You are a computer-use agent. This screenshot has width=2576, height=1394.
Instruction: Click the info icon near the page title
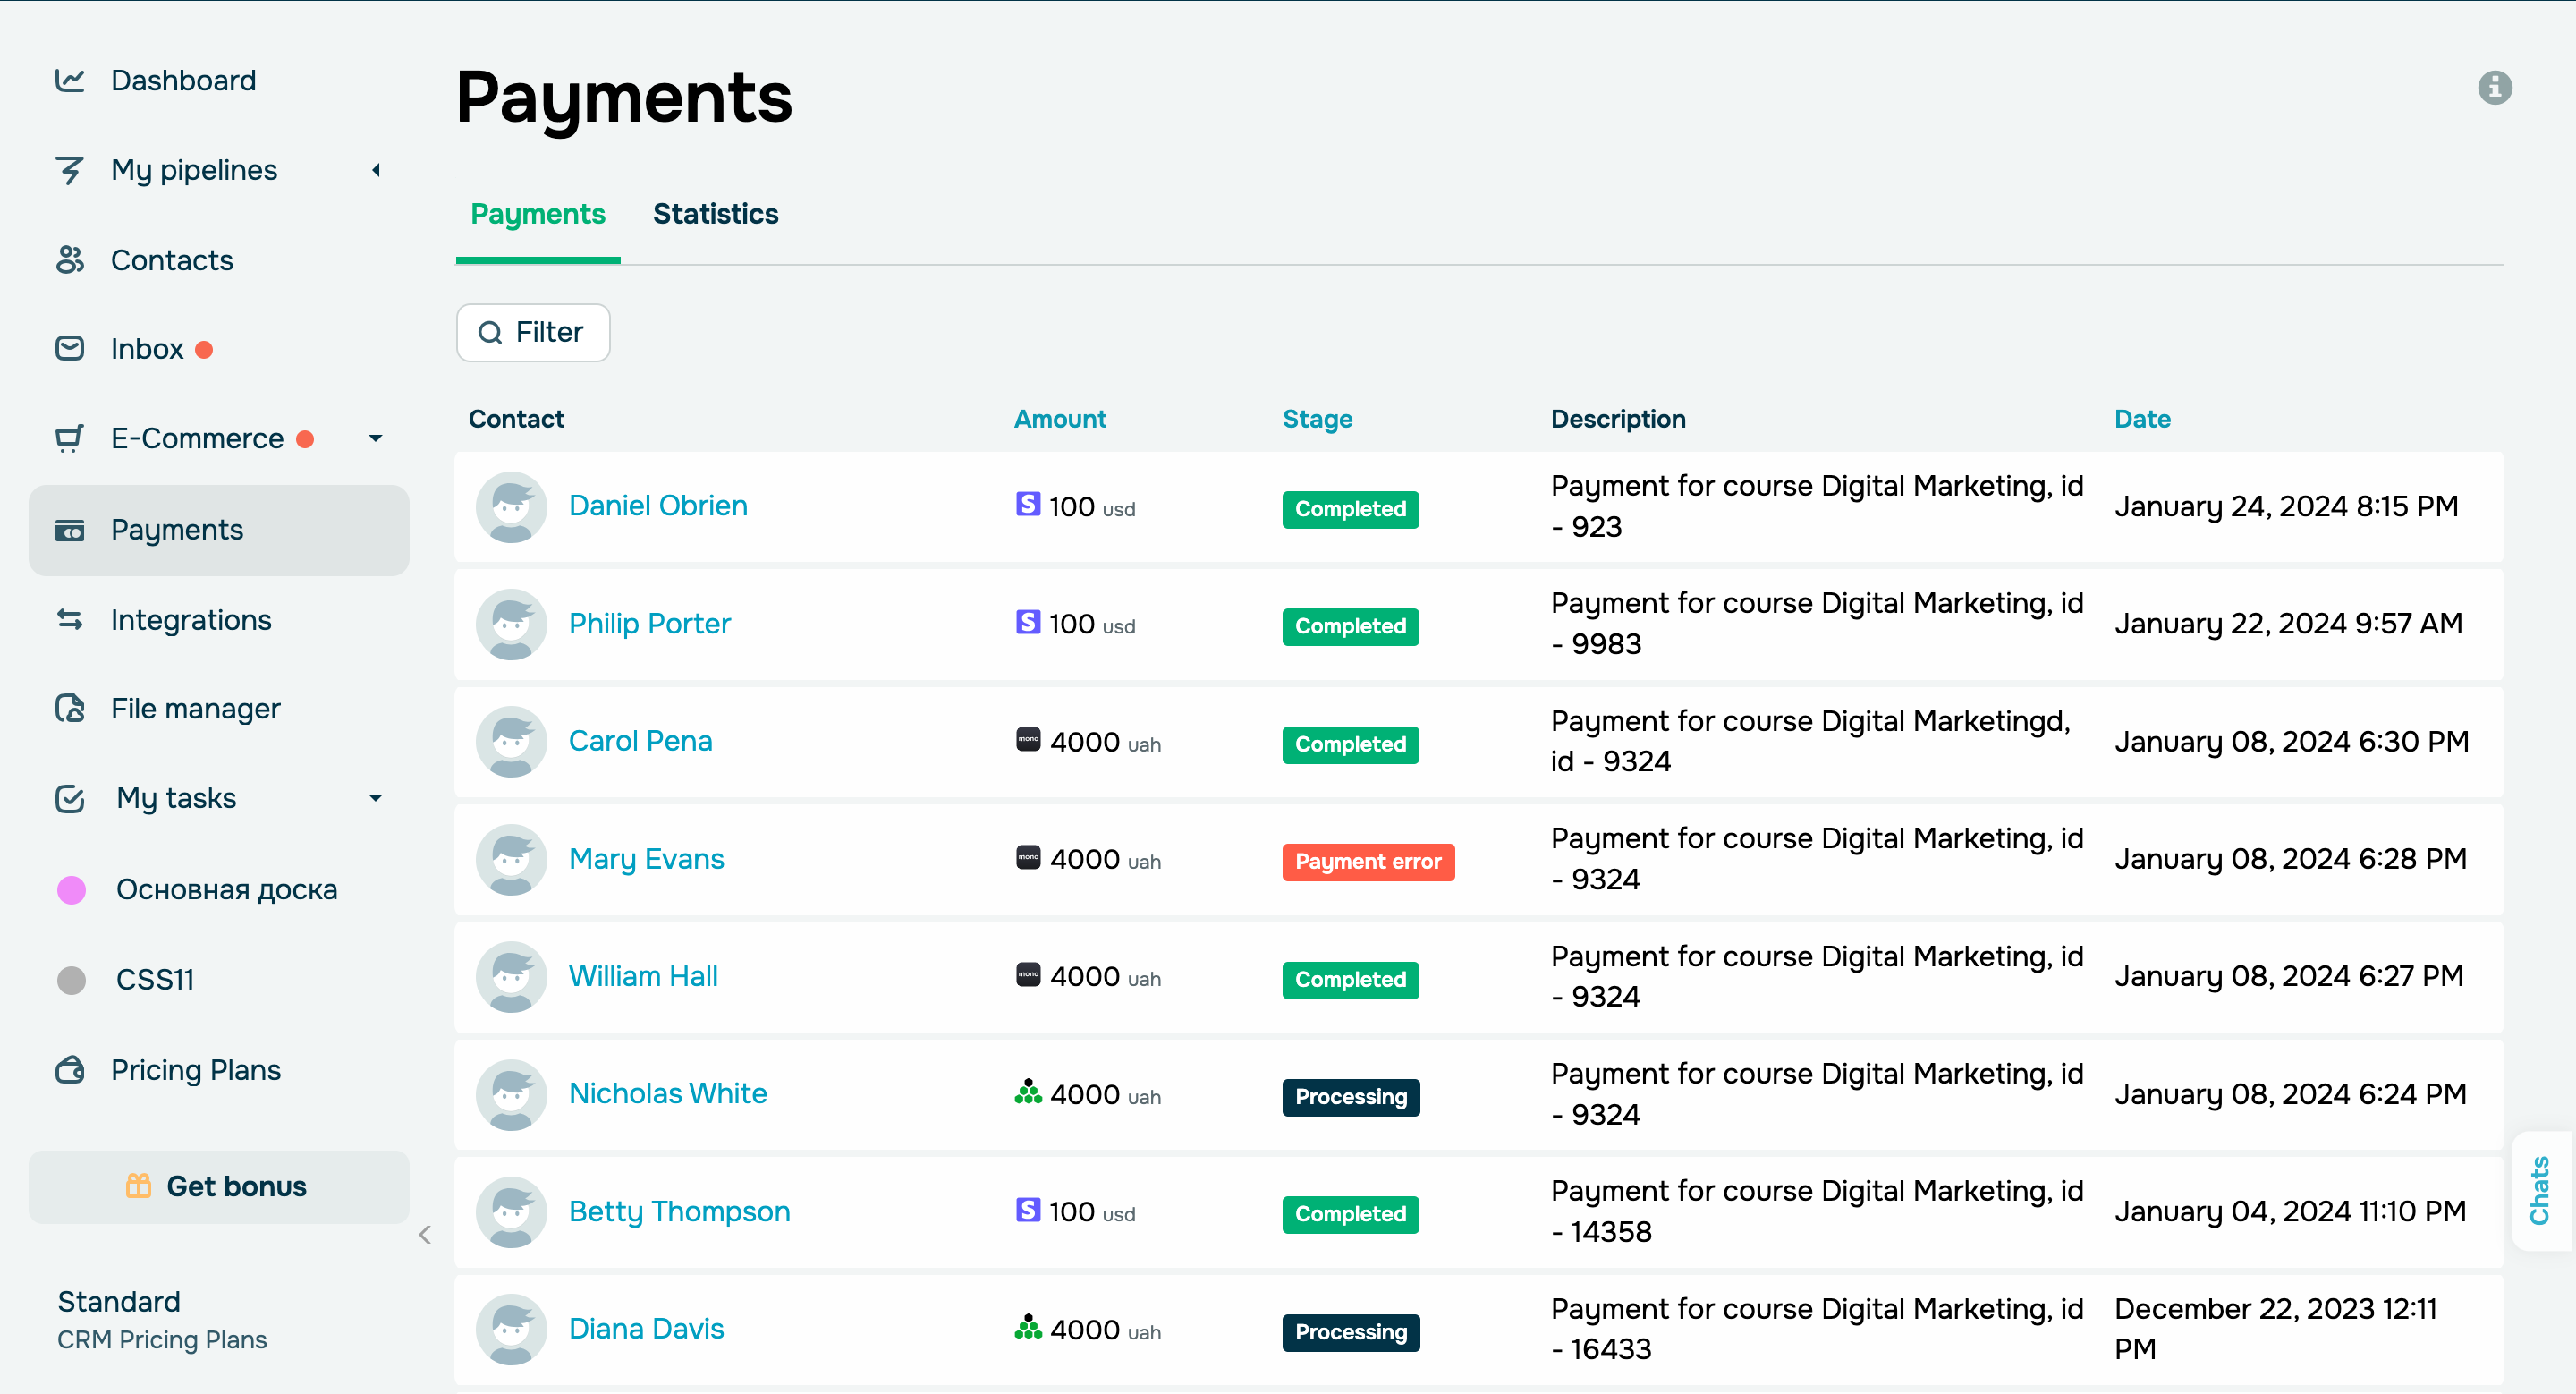point(2495,89)
